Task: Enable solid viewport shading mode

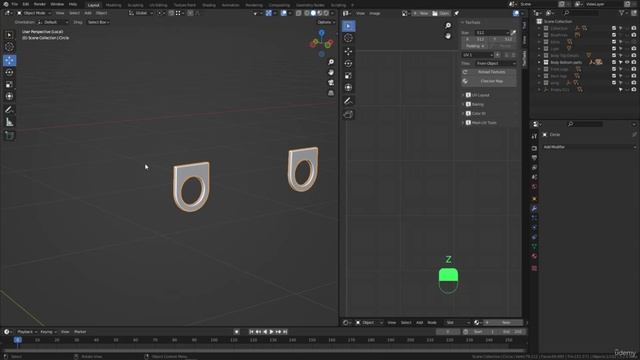Action: click(313, 13)
